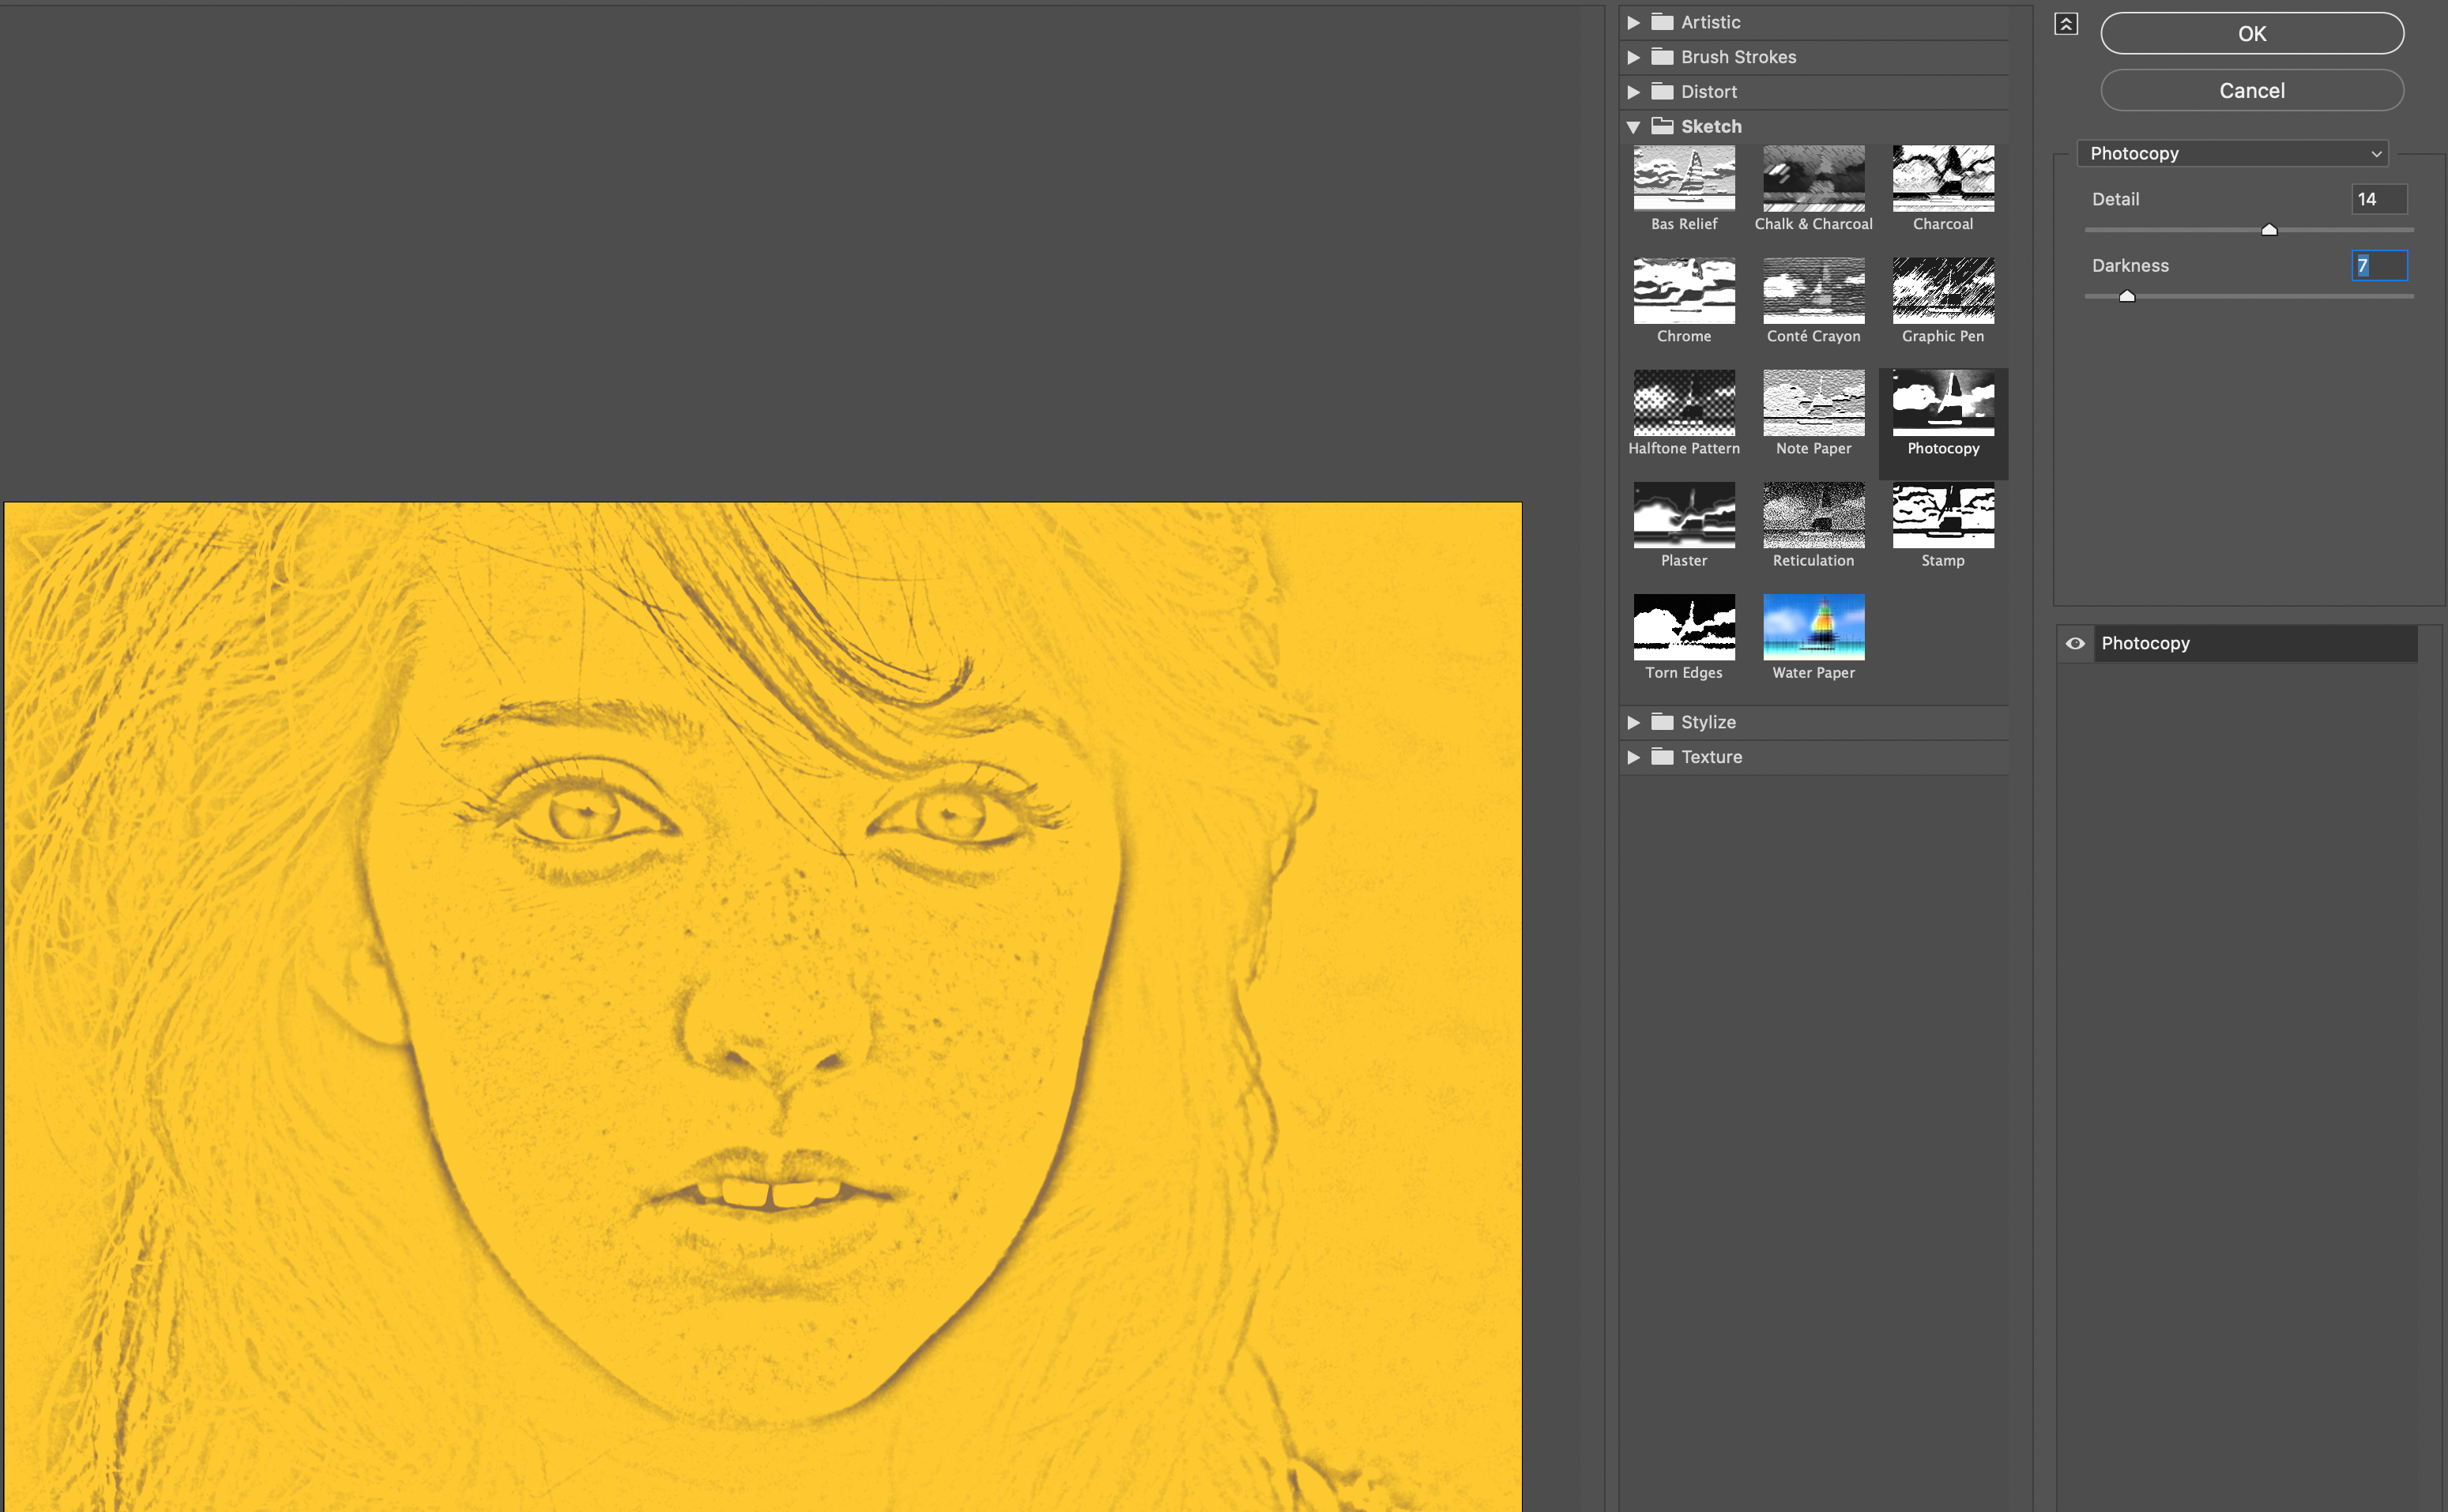
Task: Expand the Artistic filter folder
Action: click(x=1633, y=22)
